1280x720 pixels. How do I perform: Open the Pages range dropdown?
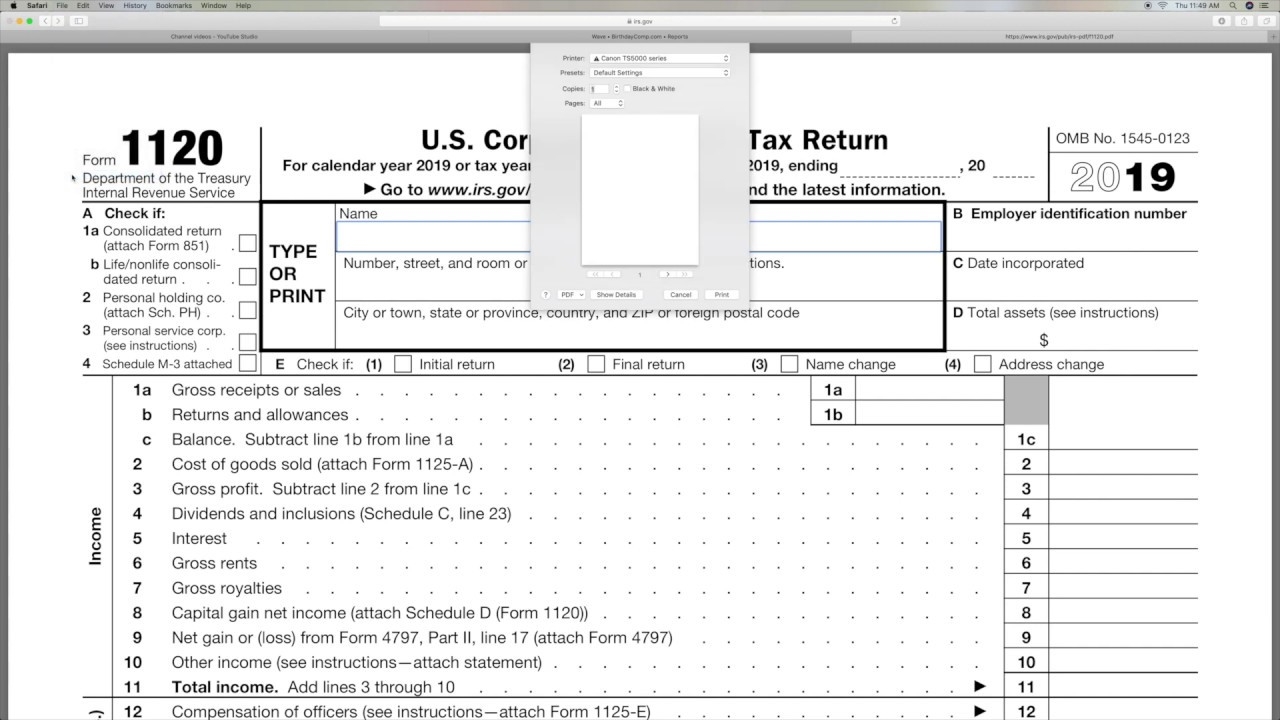[x=607, y=103]
